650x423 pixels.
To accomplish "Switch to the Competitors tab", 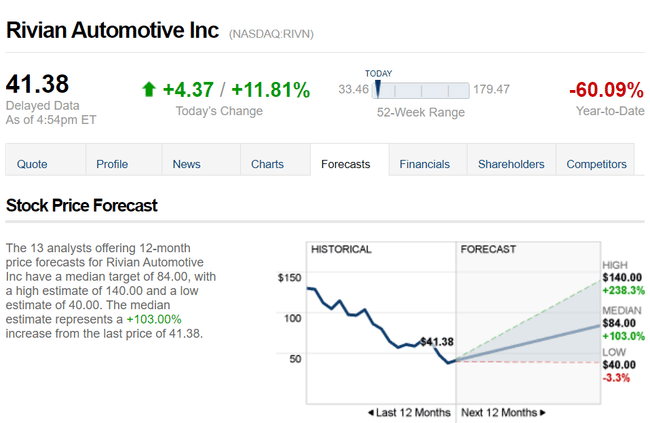I will (x=596, y=164).
